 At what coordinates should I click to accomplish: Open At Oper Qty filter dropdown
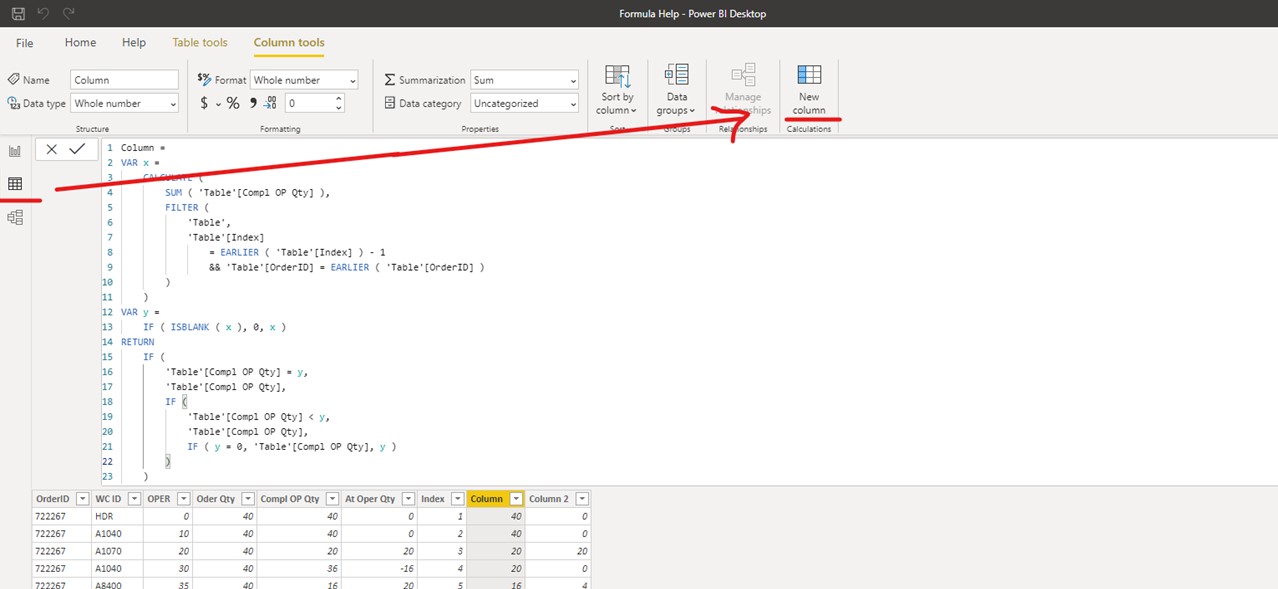407,498
